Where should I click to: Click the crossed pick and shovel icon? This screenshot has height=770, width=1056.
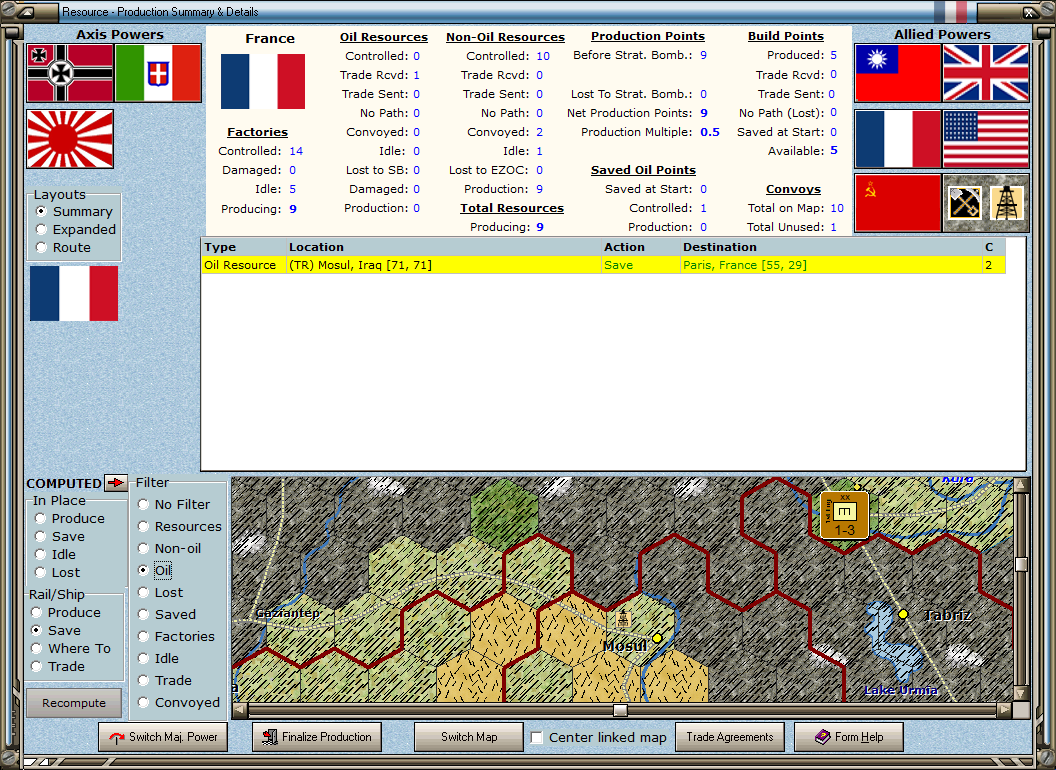coord(964,201)
